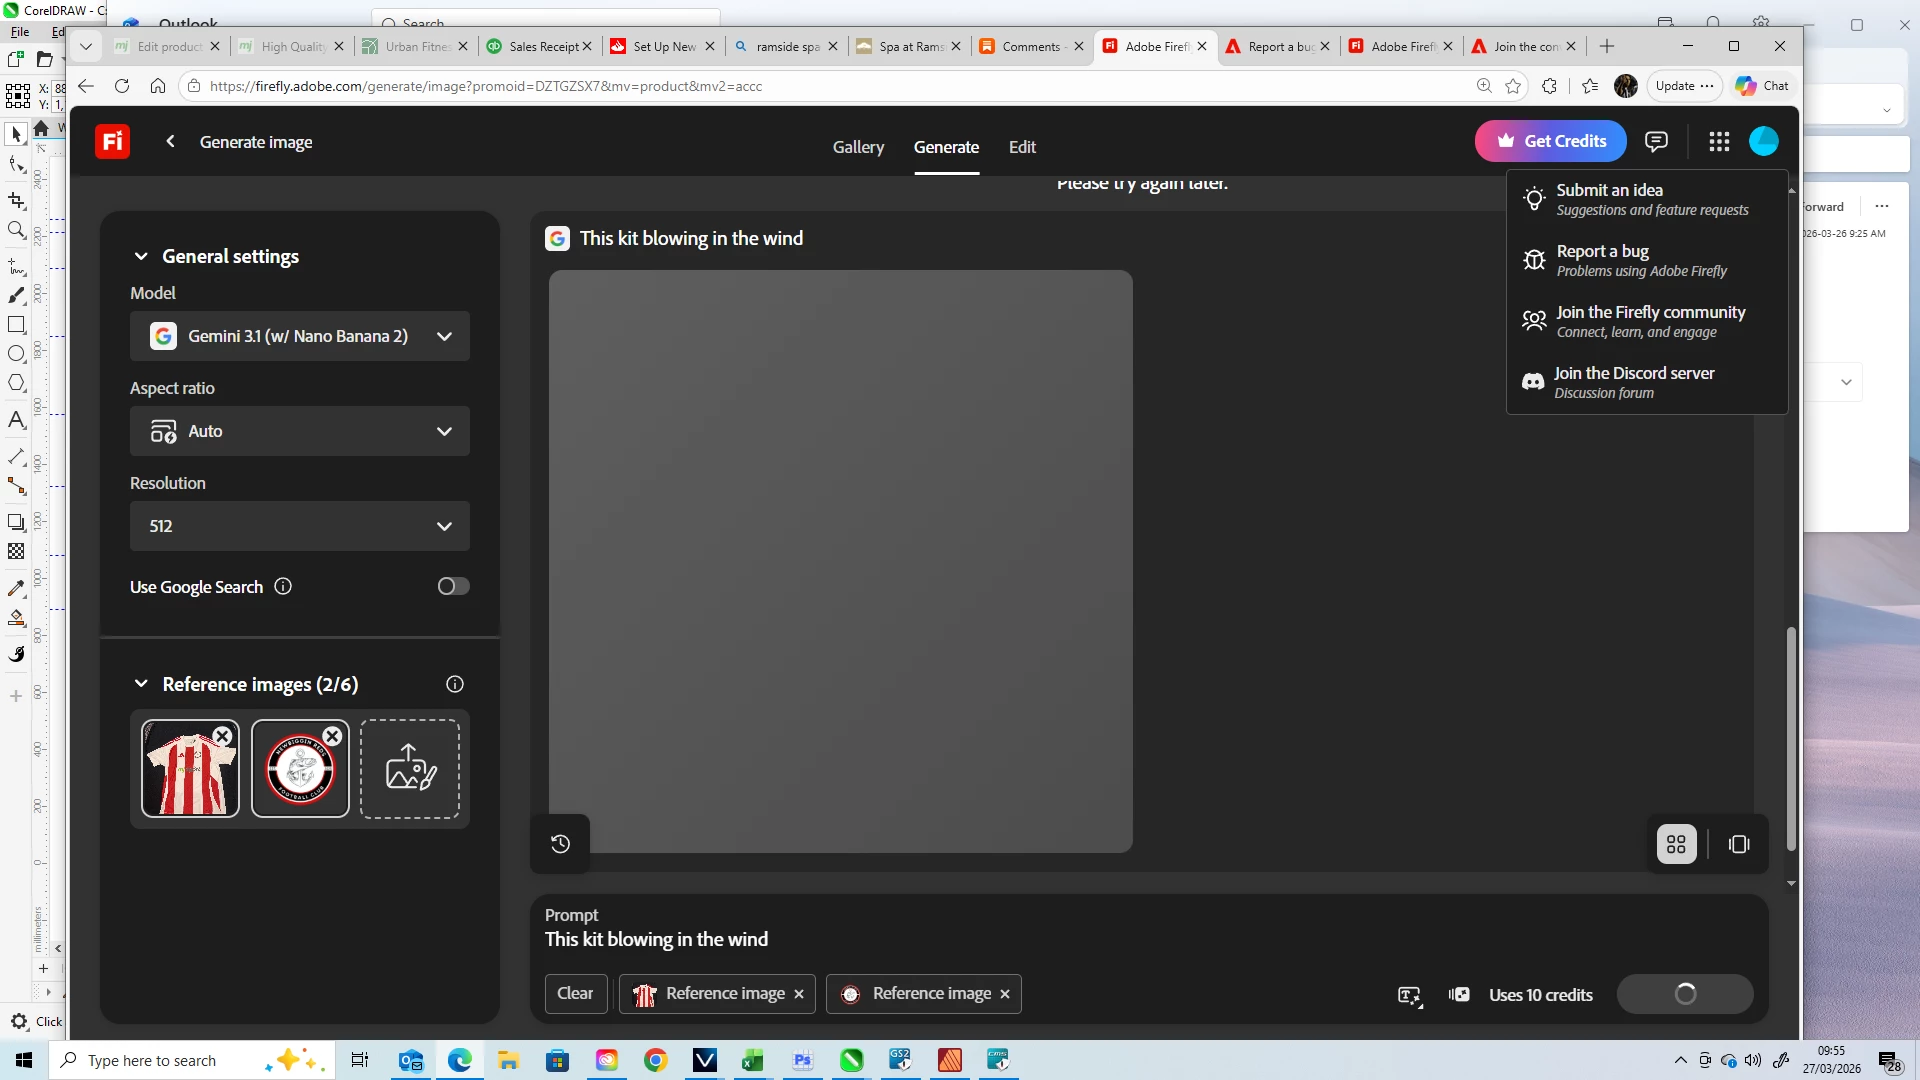Open generation history clock icon
Viewport: 1920px width, 1080px height.
(x=560, y=844)
